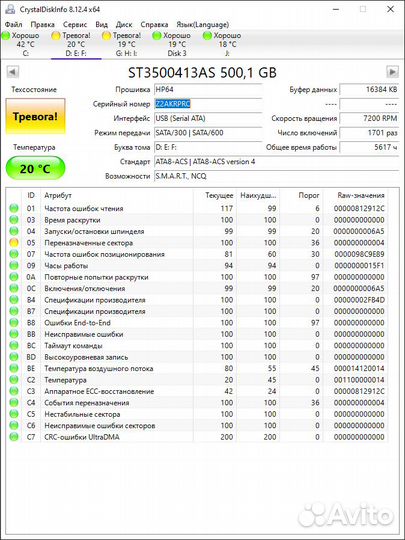Click the Буква тома field D: E: F:
405x540 pixels.
point(208,147)
